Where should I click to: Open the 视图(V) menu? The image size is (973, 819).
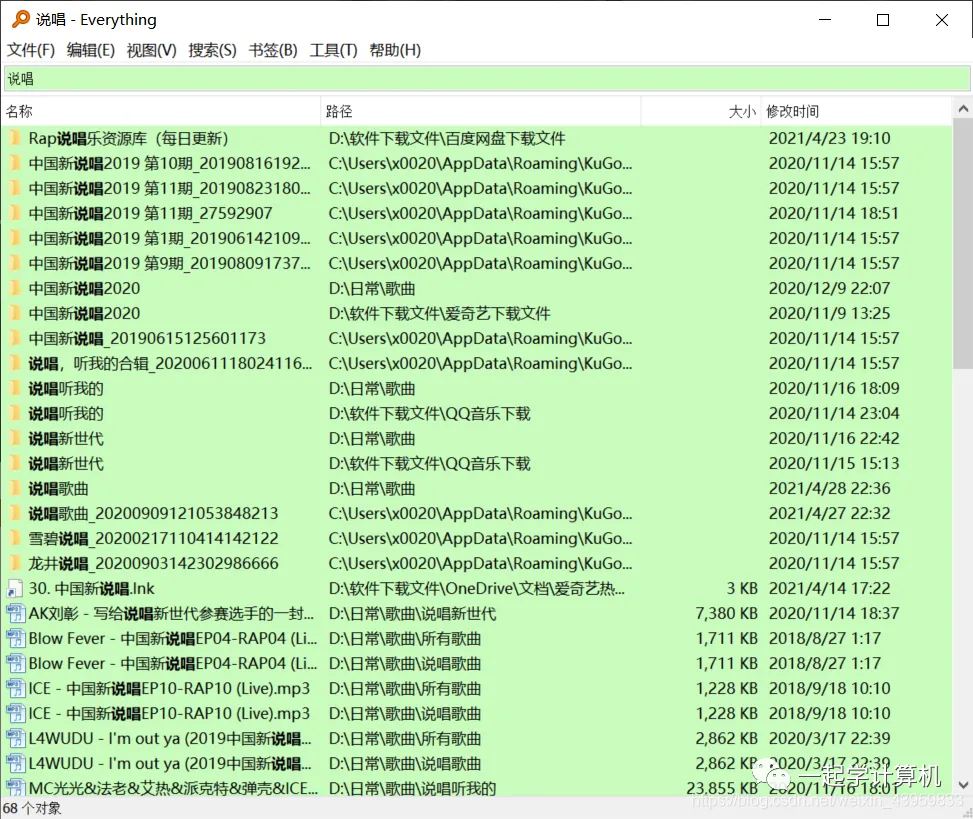coord(151,50)
